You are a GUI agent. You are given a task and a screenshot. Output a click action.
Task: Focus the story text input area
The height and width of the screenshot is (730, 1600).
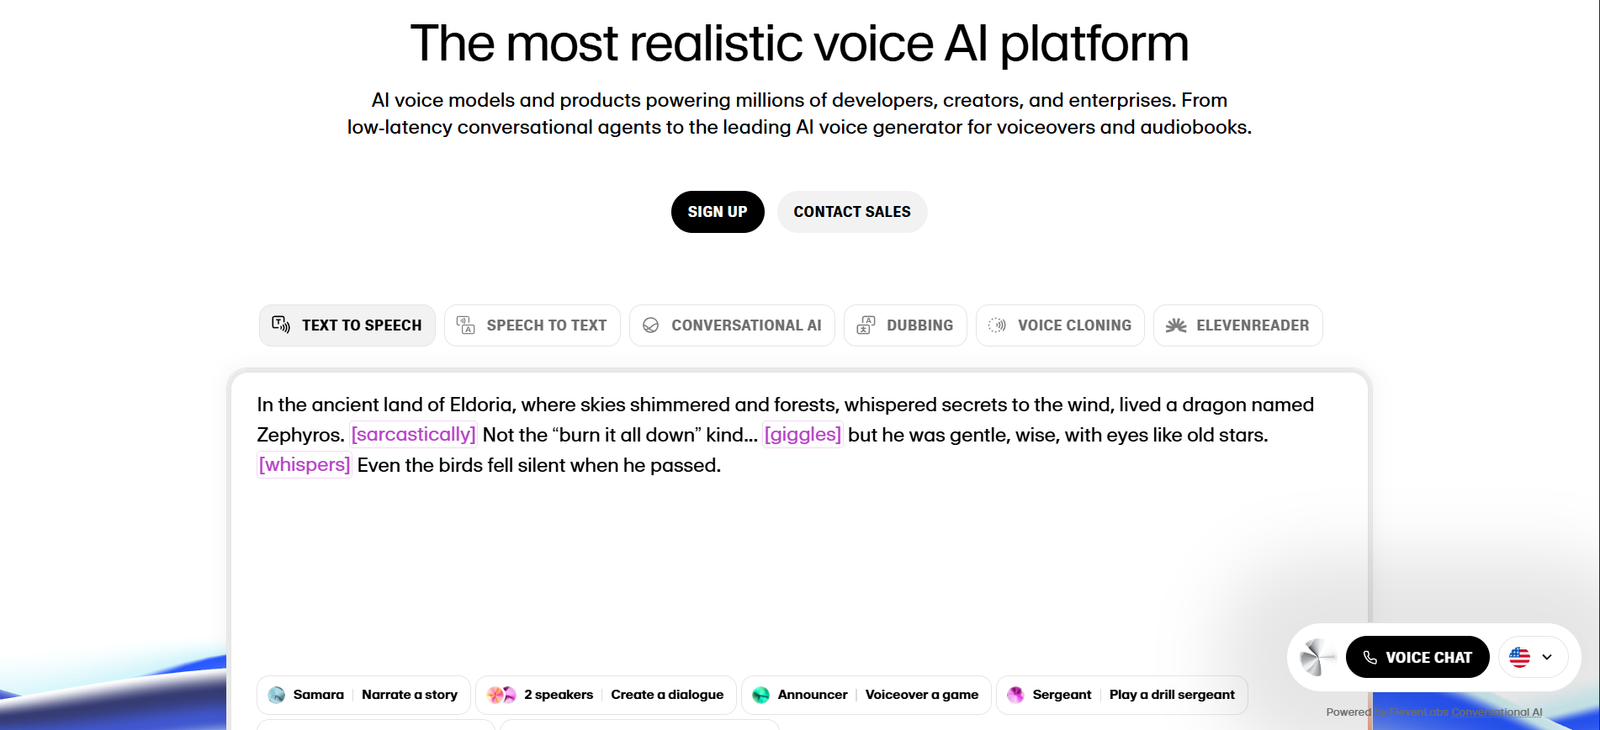click(798, 560)
